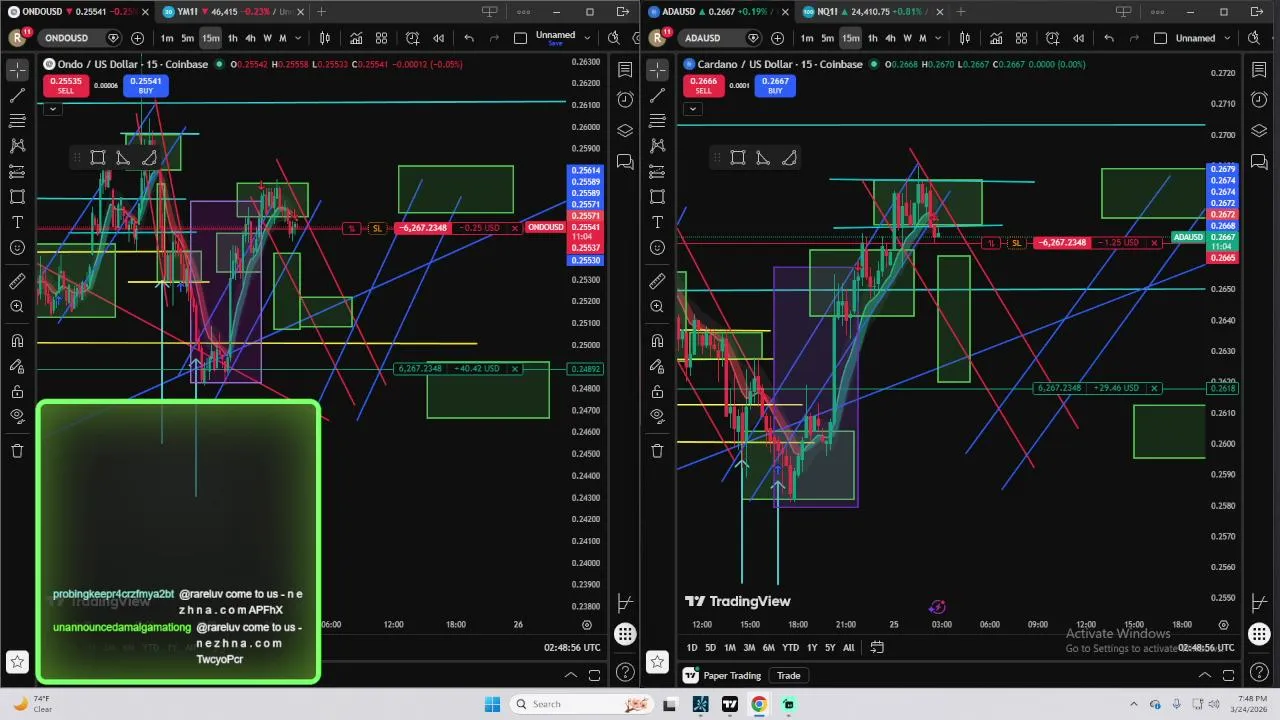
Task: Open the emoji icons tool in ONDOUSD left toolbar
Action: [x=17, y=248]
